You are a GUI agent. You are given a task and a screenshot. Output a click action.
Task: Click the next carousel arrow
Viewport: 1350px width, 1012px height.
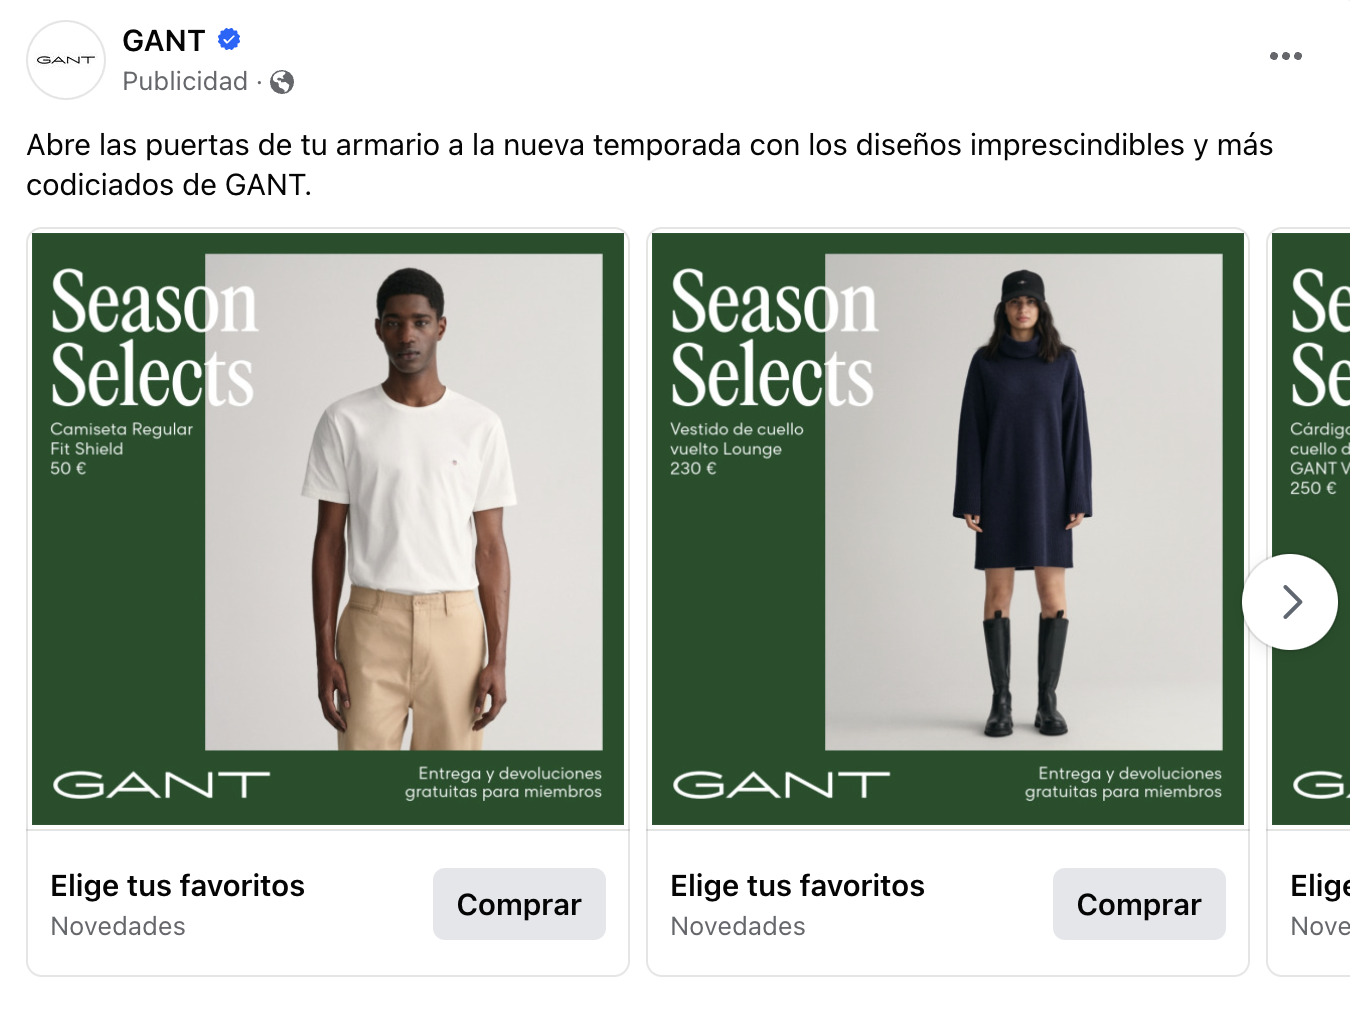[x=1289, y=602]
